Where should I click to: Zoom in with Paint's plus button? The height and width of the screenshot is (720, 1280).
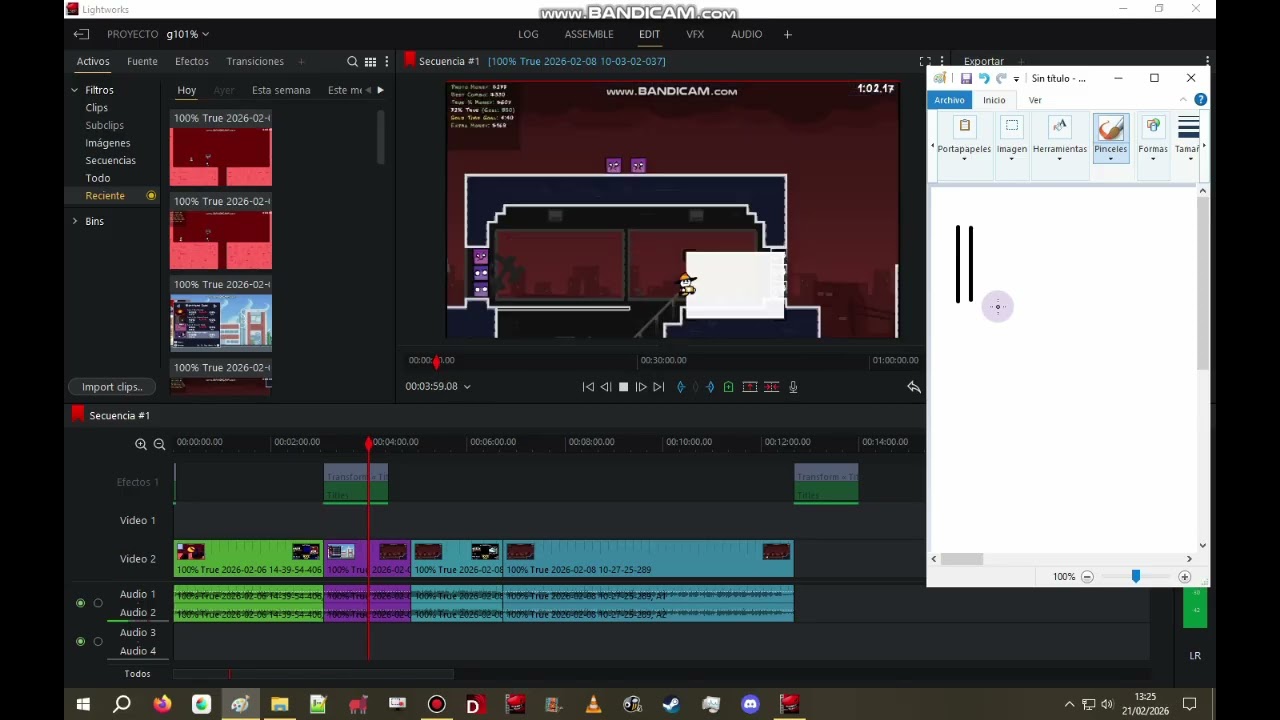tap(1184, 577)
